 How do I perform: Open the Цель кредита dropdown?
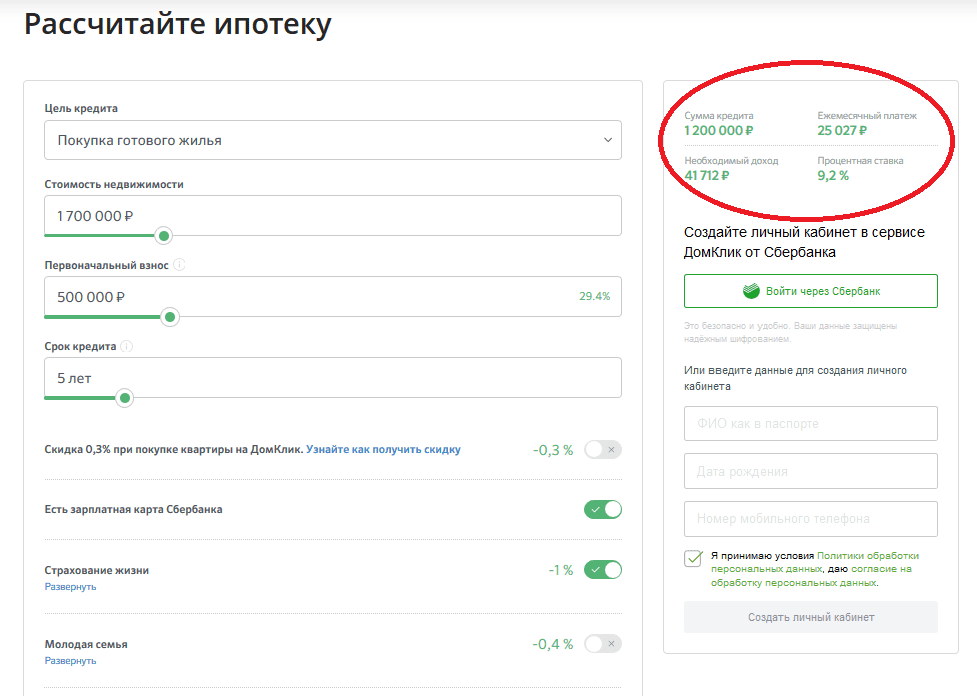pos(333,140)
